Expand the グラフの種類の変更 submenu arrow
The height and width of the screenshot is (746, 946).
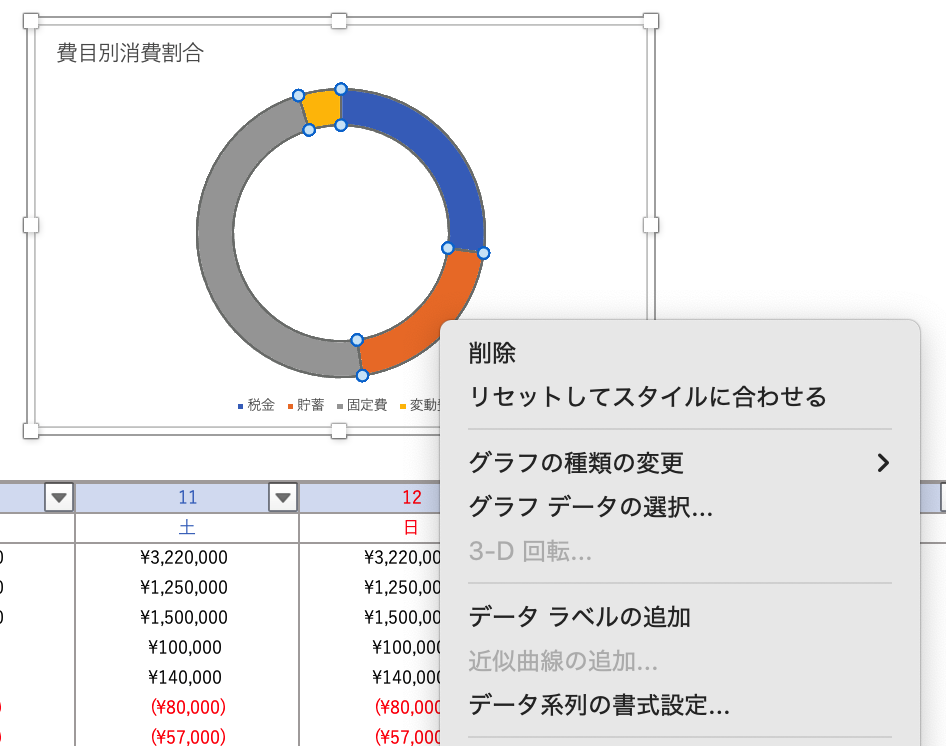(x=882, y=463)
